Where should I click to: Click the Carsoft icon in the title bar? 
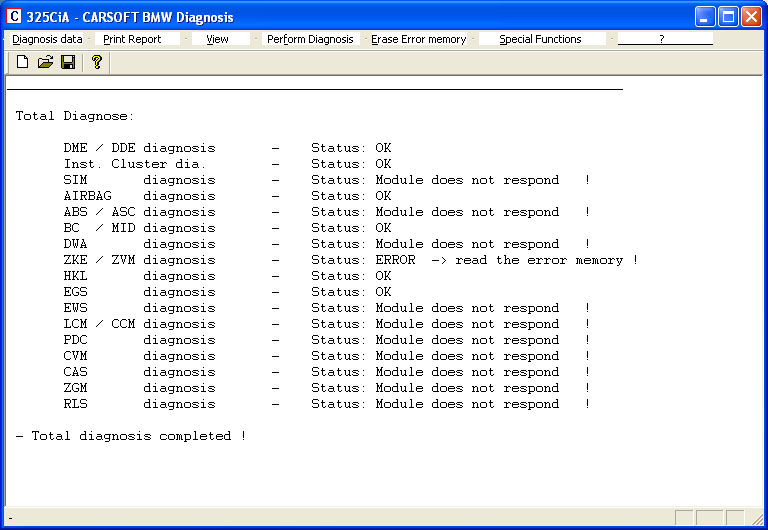14,16
